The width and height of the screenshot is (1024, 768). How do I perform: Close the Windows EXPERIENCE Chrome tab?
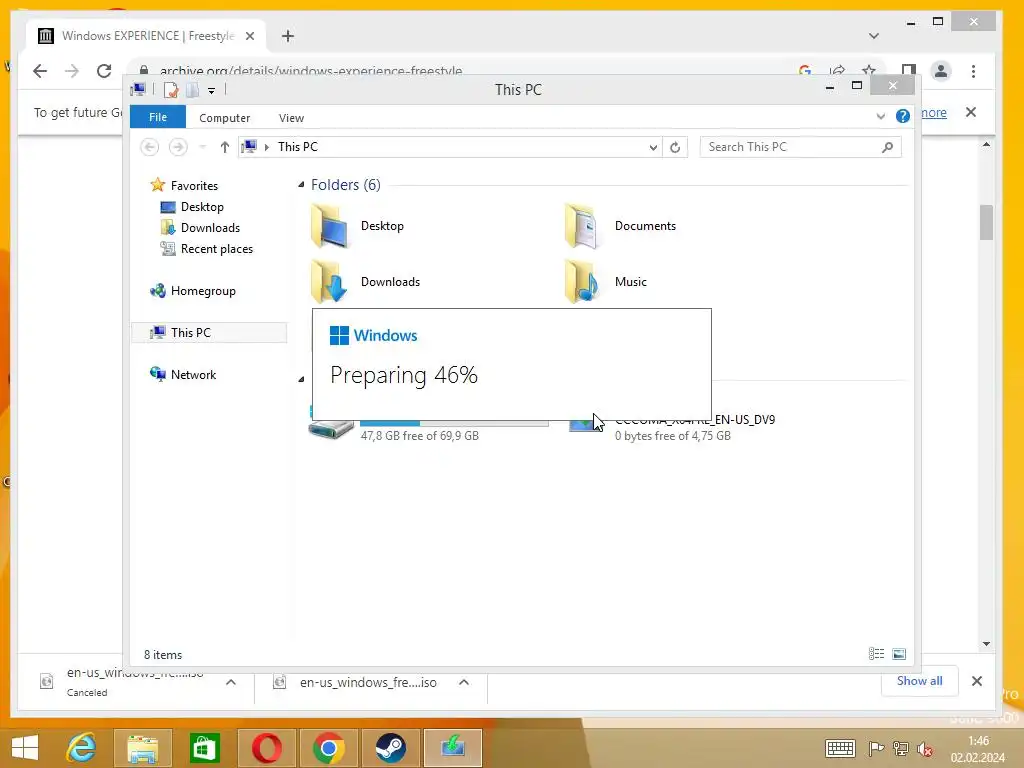[249, 37]
